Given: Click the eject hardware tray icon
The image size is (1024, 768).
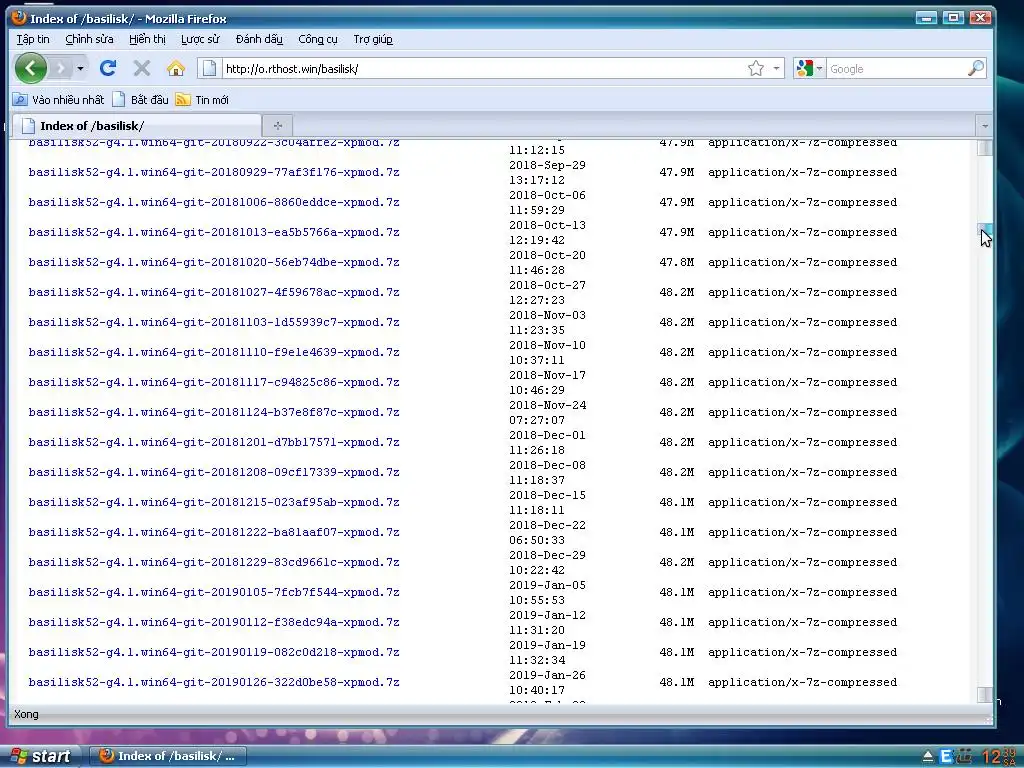Looking at the screenshot, I should (x=927, y=757).
